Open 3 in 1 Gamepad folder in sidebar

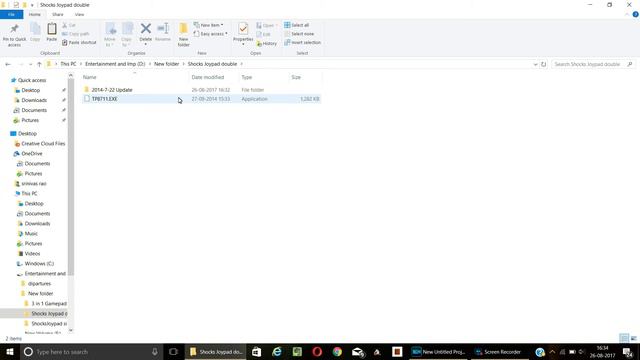[49, 304]
